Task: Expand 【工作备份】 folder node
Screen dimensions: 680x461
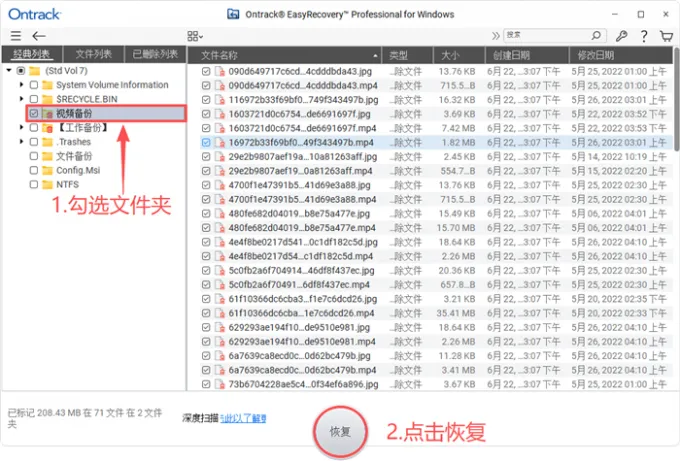Action: (x=21, y=128)
